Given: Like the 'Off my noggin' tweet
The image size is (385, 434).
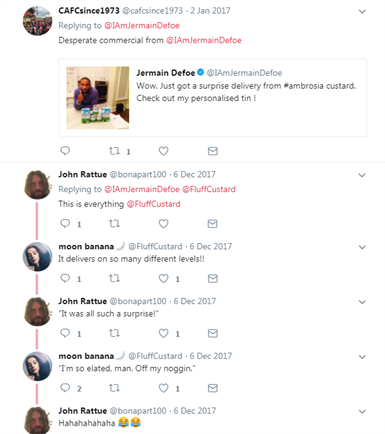Looking at the screenshot, I should pyautogui.click(x=163, y=388).
